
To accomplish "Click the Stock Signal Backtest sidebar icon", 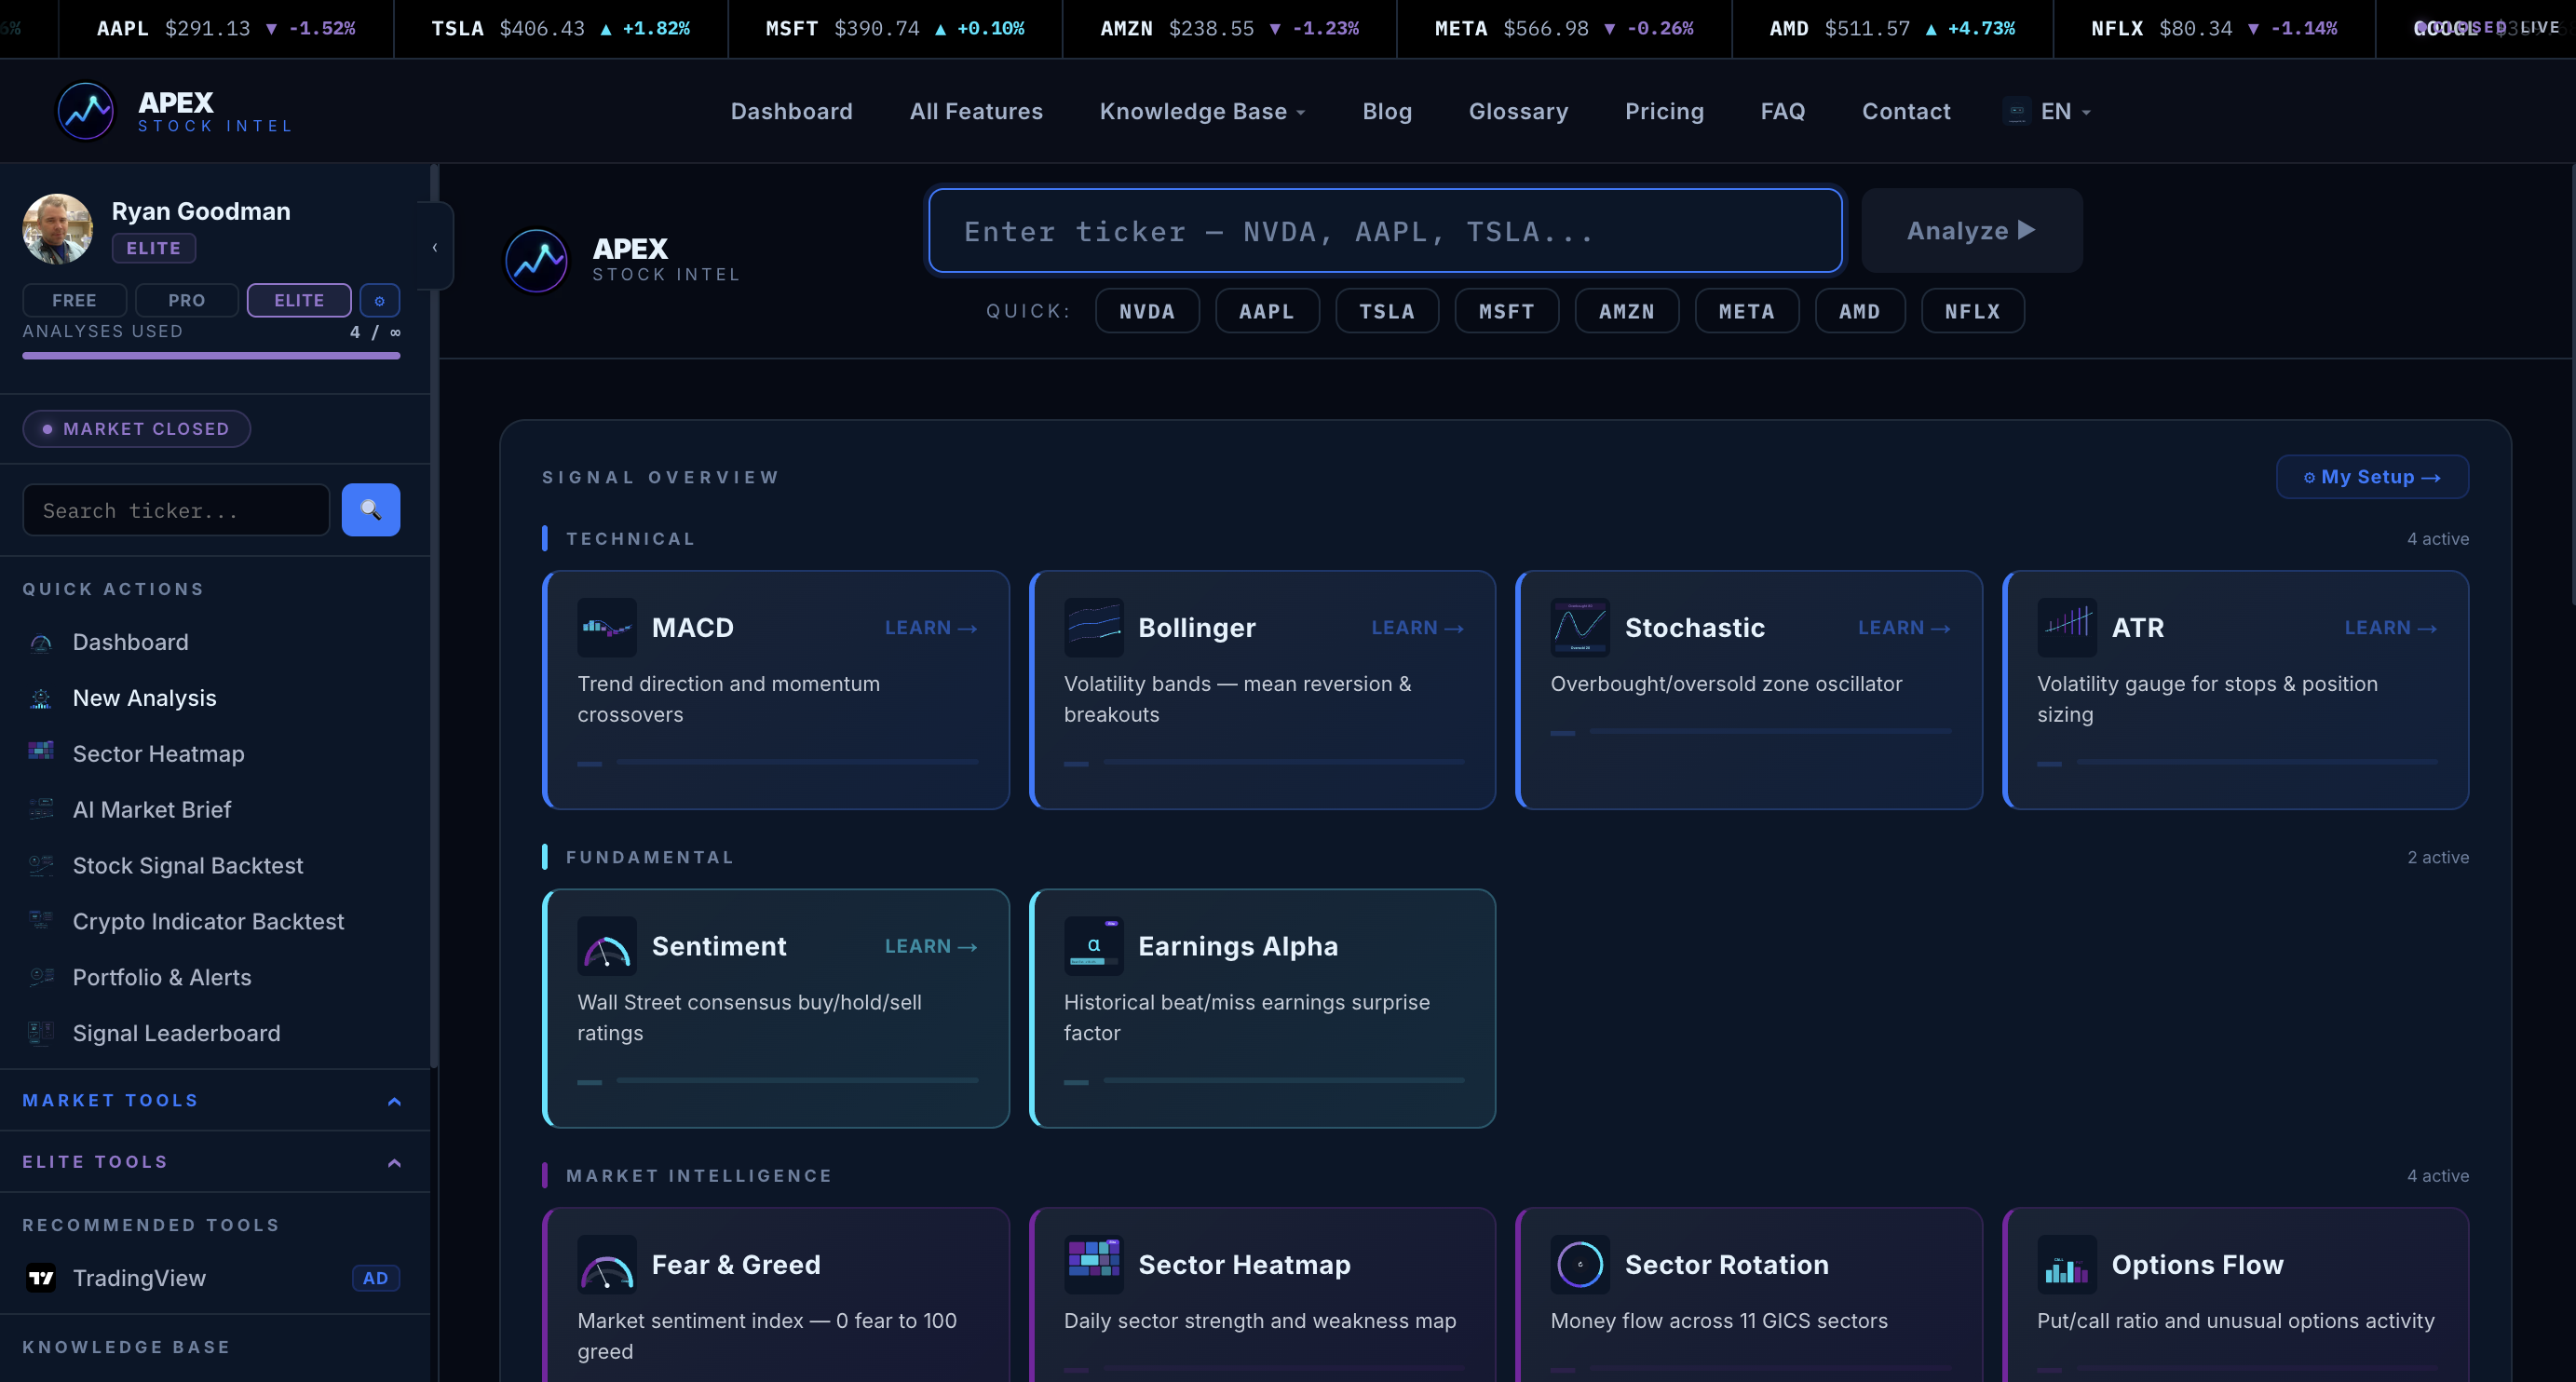I will pos(41,865).
